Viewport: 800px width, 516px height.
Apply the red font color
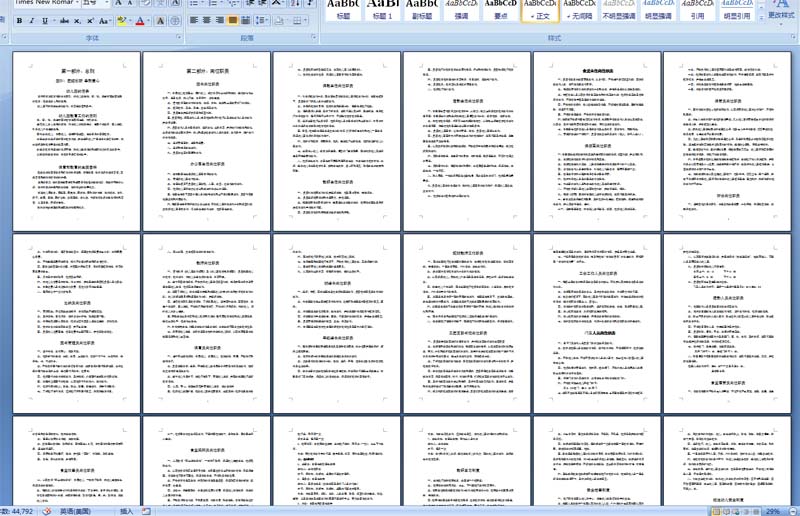(x=140, y=21)
